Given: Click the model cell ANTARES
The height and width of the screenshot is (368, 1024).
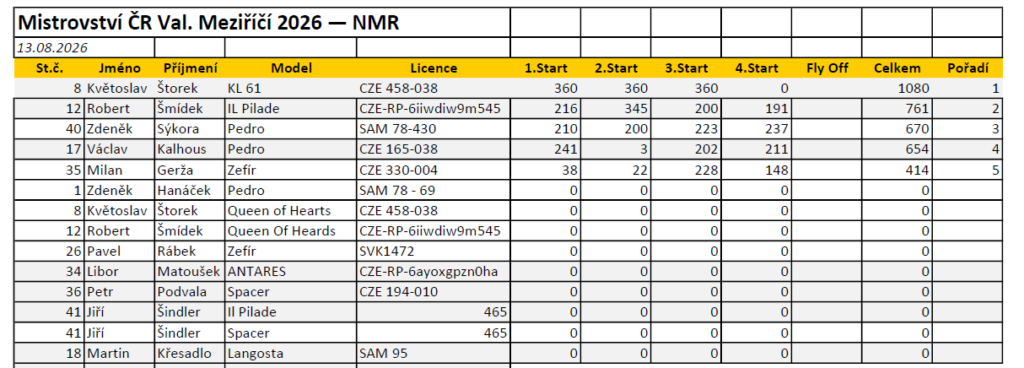Looking at the screenshot, I should coord(291,271).
